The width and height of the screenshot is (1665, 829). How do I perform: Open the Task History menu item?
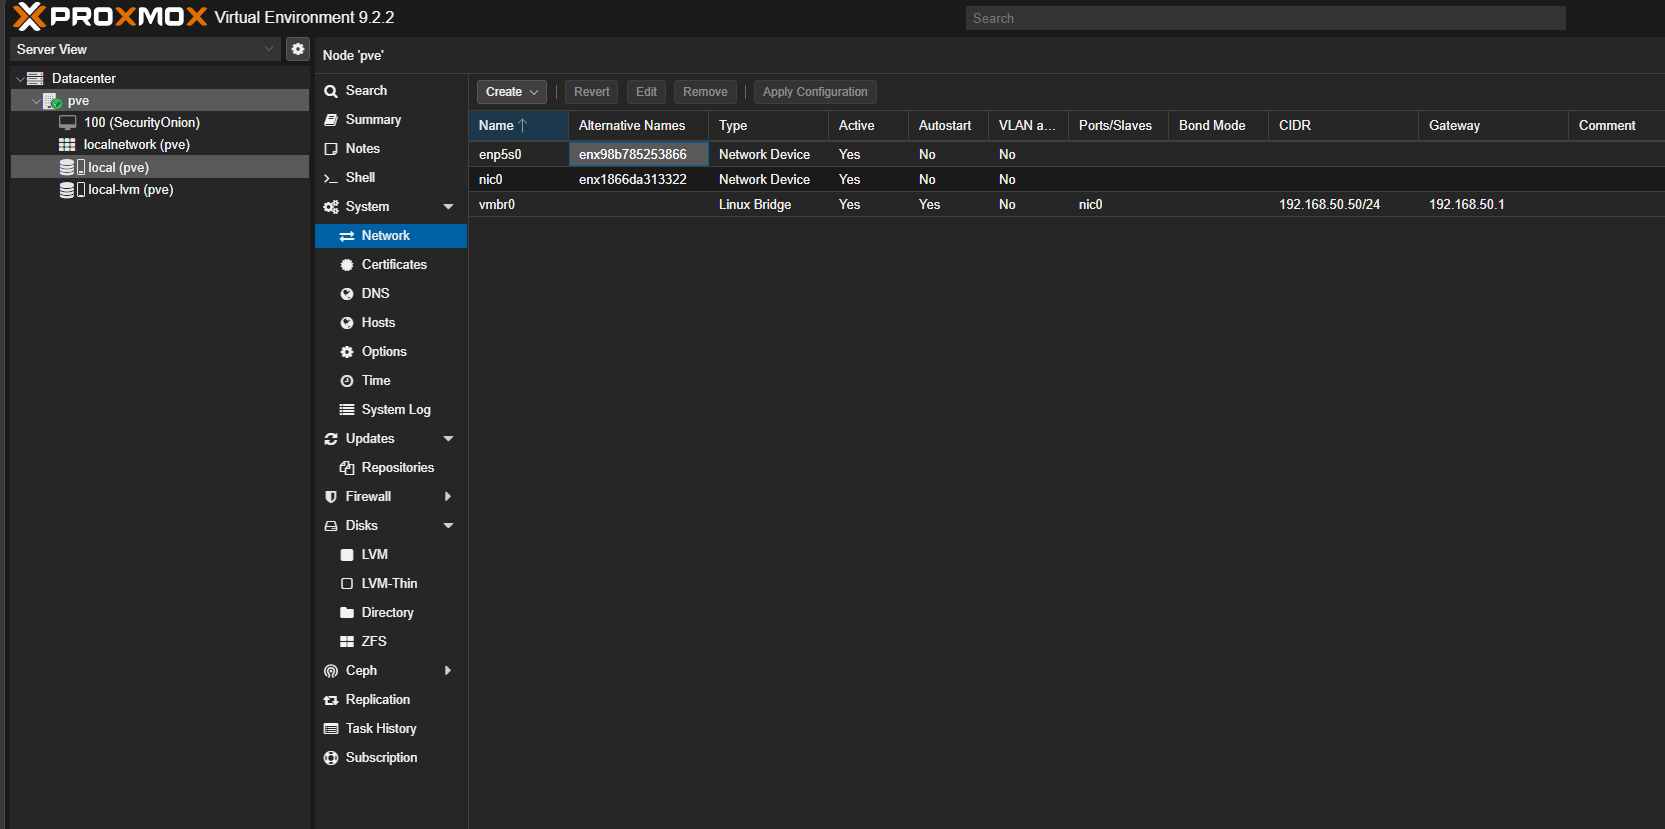tap(391, 729)
